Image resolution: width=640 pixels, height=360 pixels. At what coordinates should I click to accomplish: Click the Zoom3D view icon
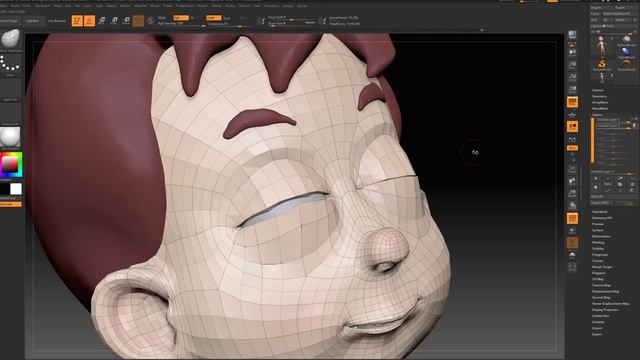pos(572,193)
